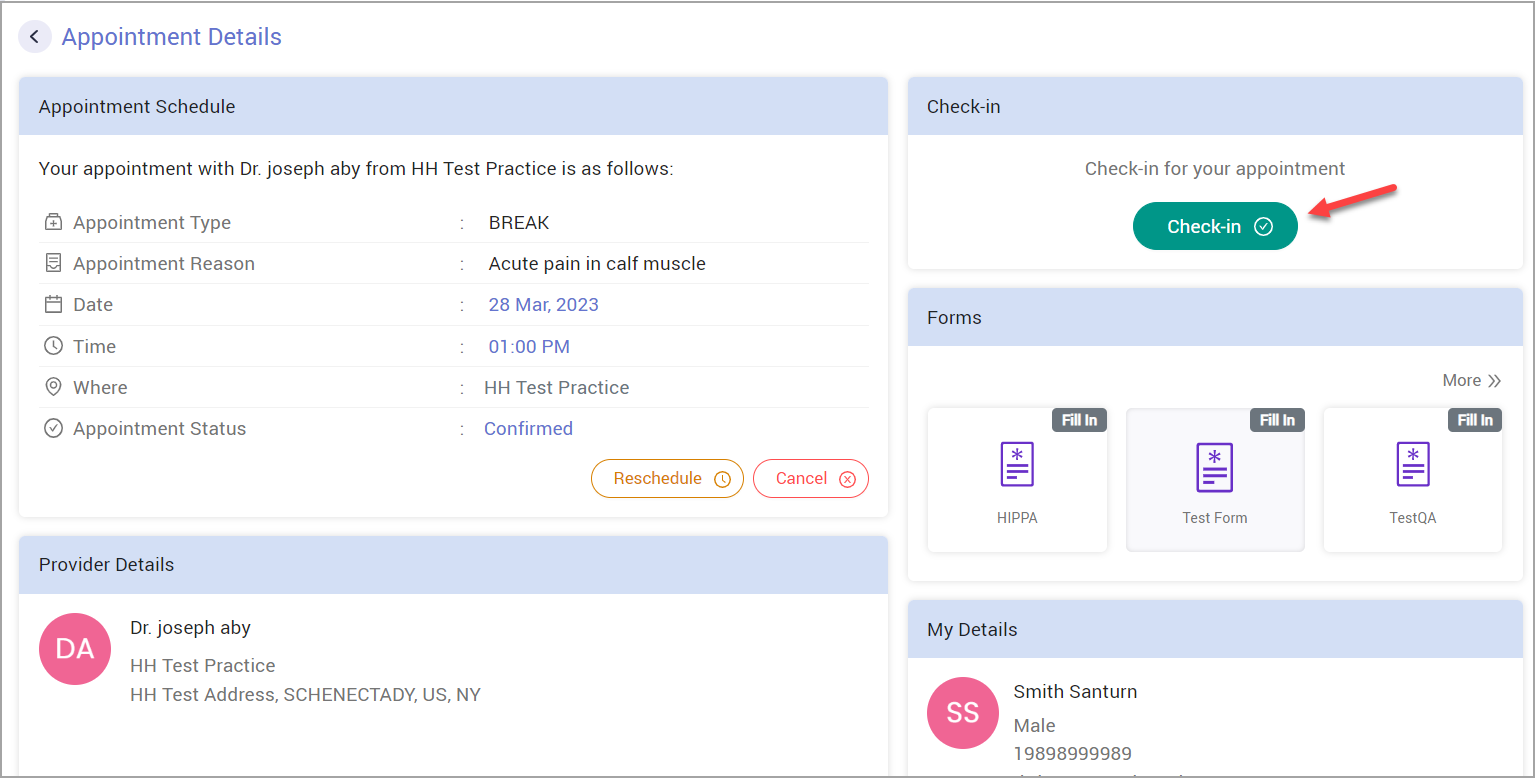
Task: Open the 28 Mar, 2023 date link
Action: click(543, 304)
